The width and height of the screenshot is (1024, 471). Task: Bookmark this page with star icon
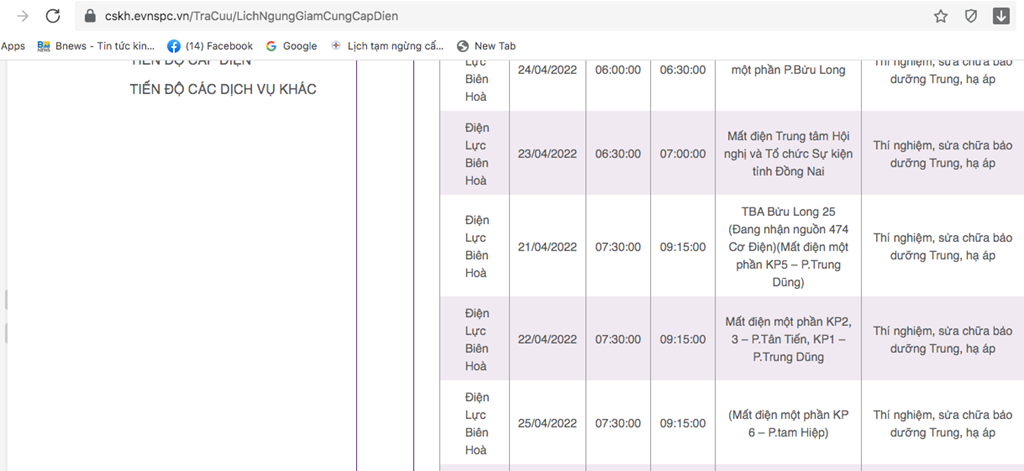pos(940,16)
